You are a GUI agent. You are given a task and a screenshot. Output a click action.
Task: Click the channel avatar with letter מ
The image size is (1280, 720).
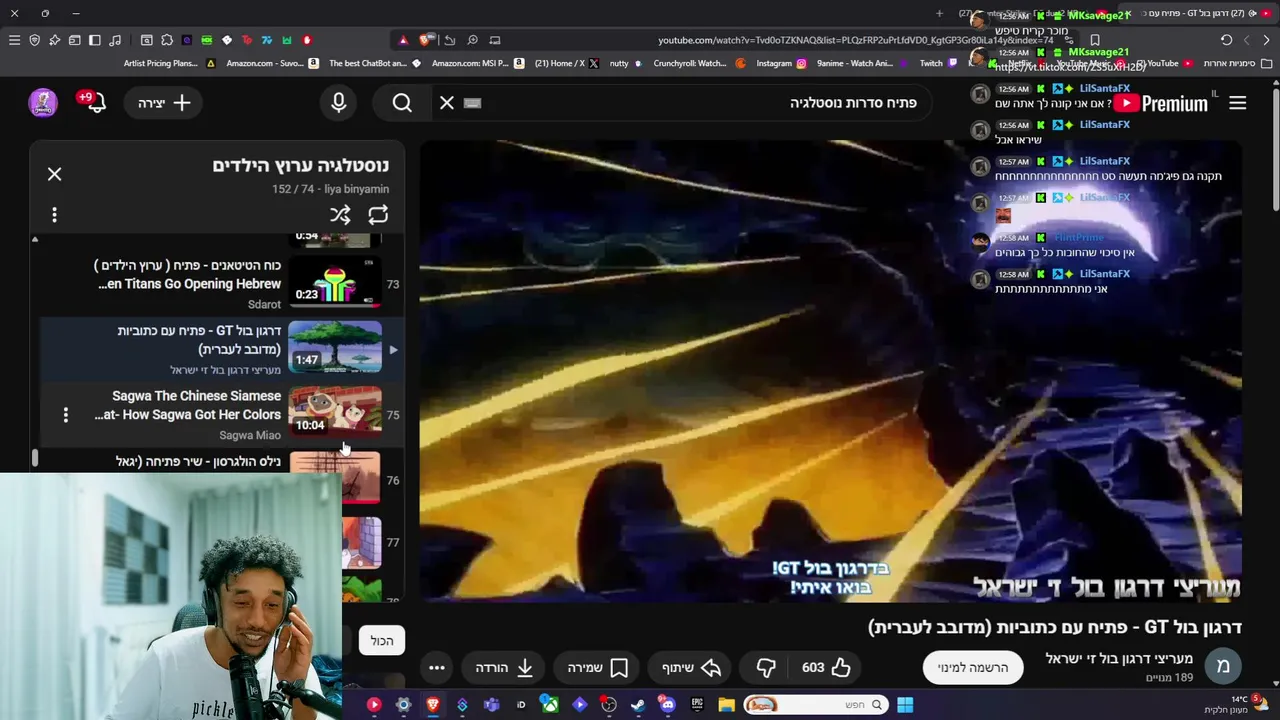point(1223,666)
